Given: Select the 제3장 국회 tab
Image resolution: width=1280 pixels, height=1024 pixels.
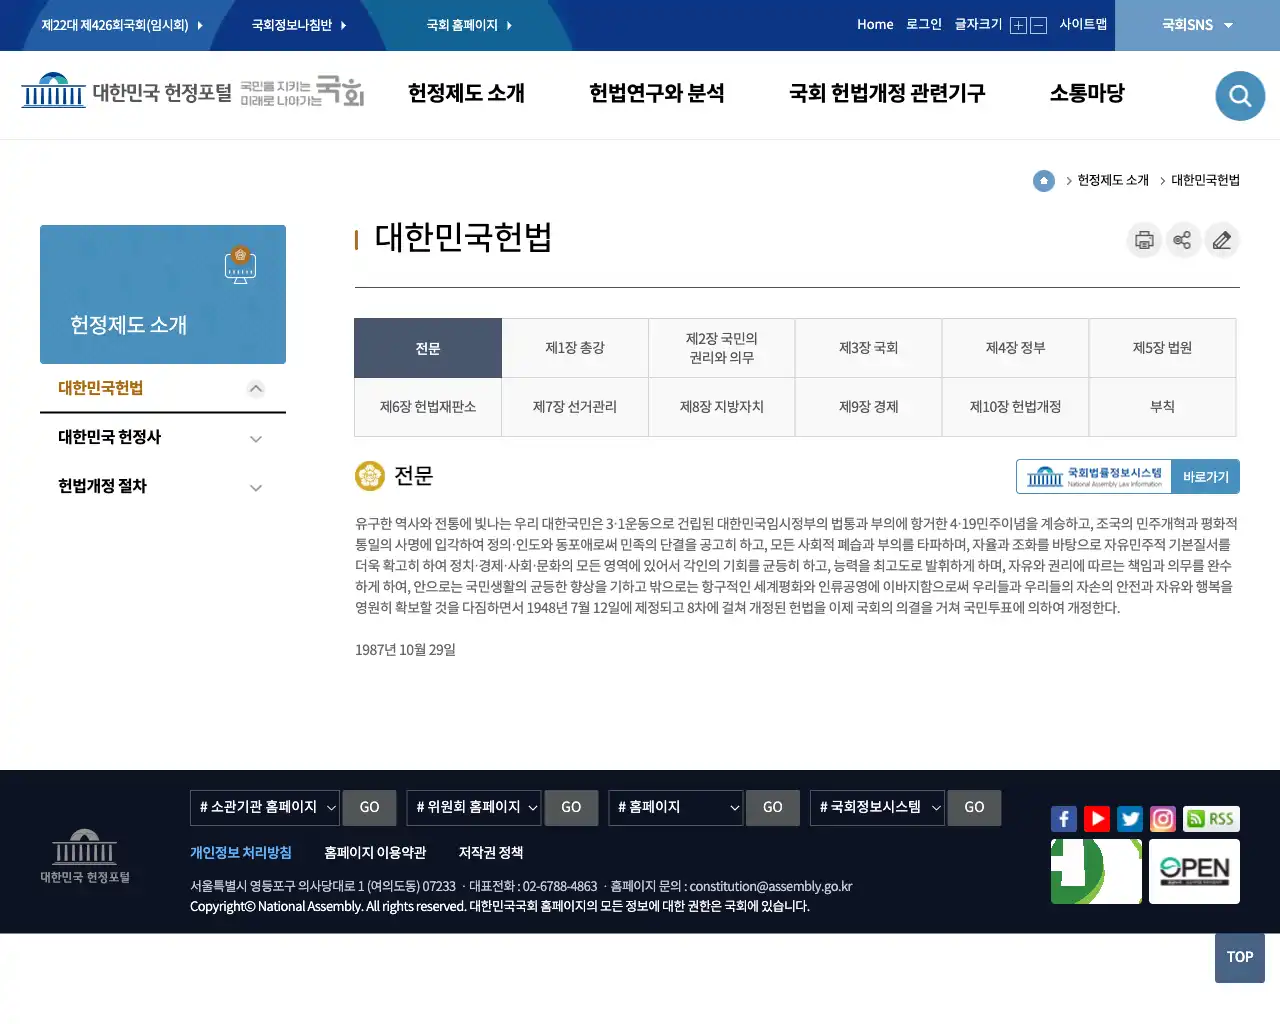Looking at the screenshot, I should click(868, 348).
